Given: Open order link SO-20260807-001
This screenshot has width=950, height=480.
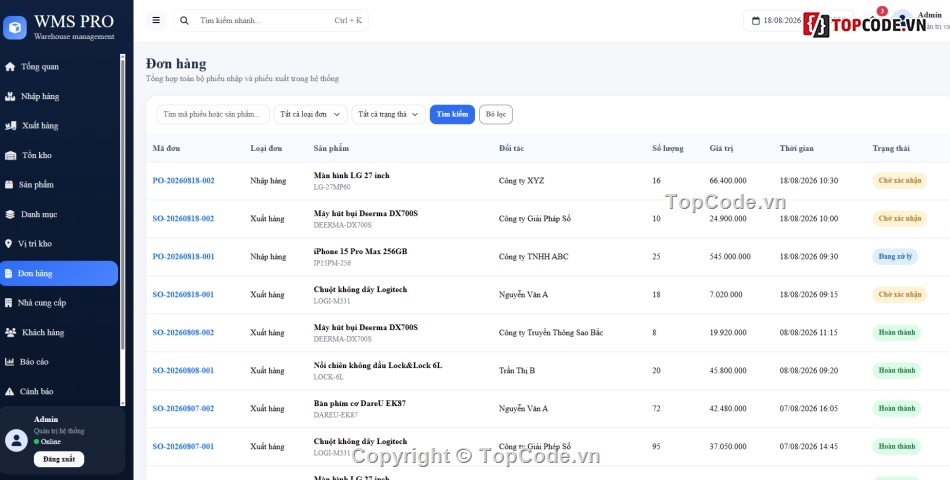Looking at the screenshot, I should coord(183,447).
